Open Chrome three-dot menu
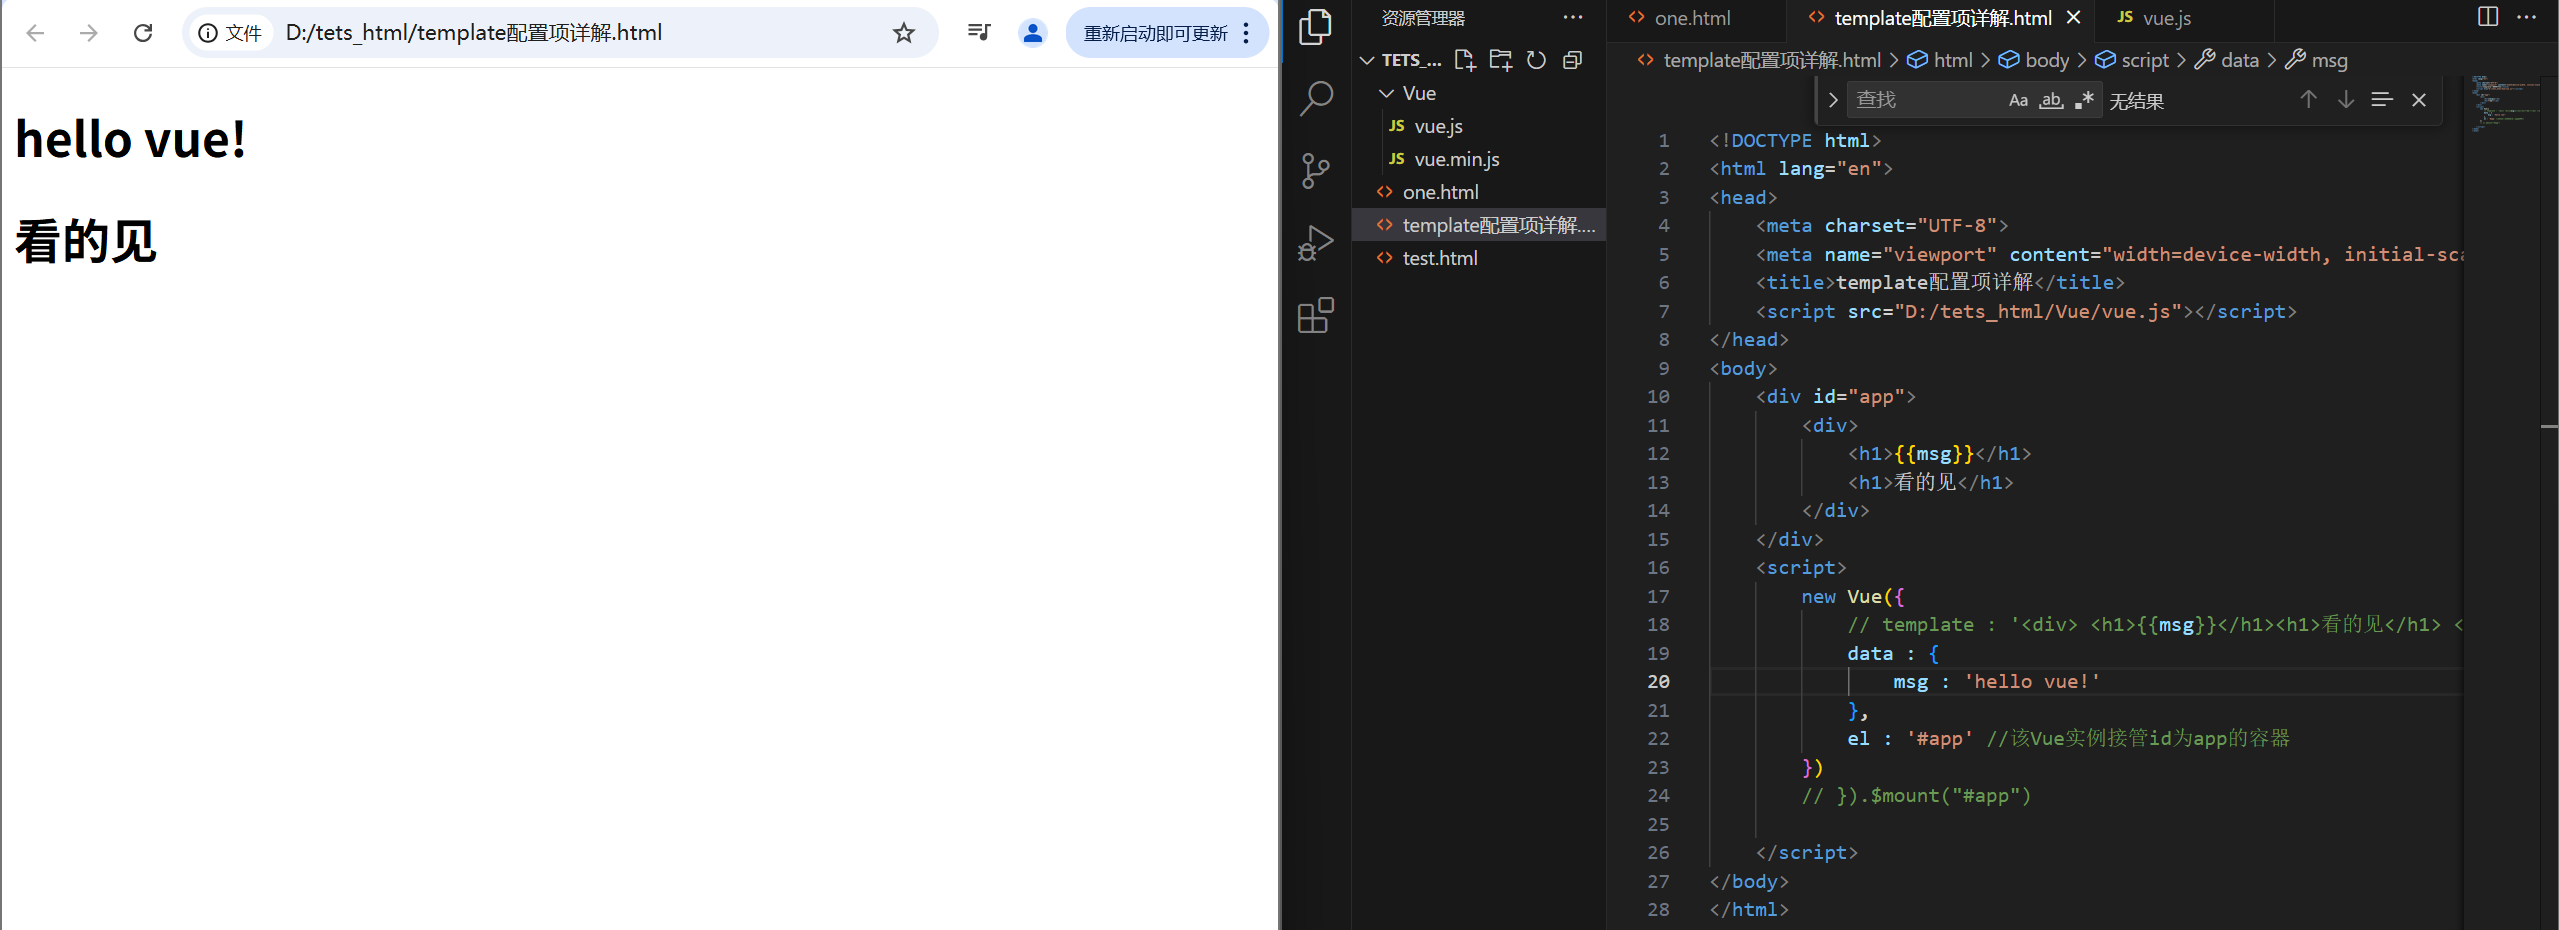The image size is (2559, 930). tap(1246, 33)
